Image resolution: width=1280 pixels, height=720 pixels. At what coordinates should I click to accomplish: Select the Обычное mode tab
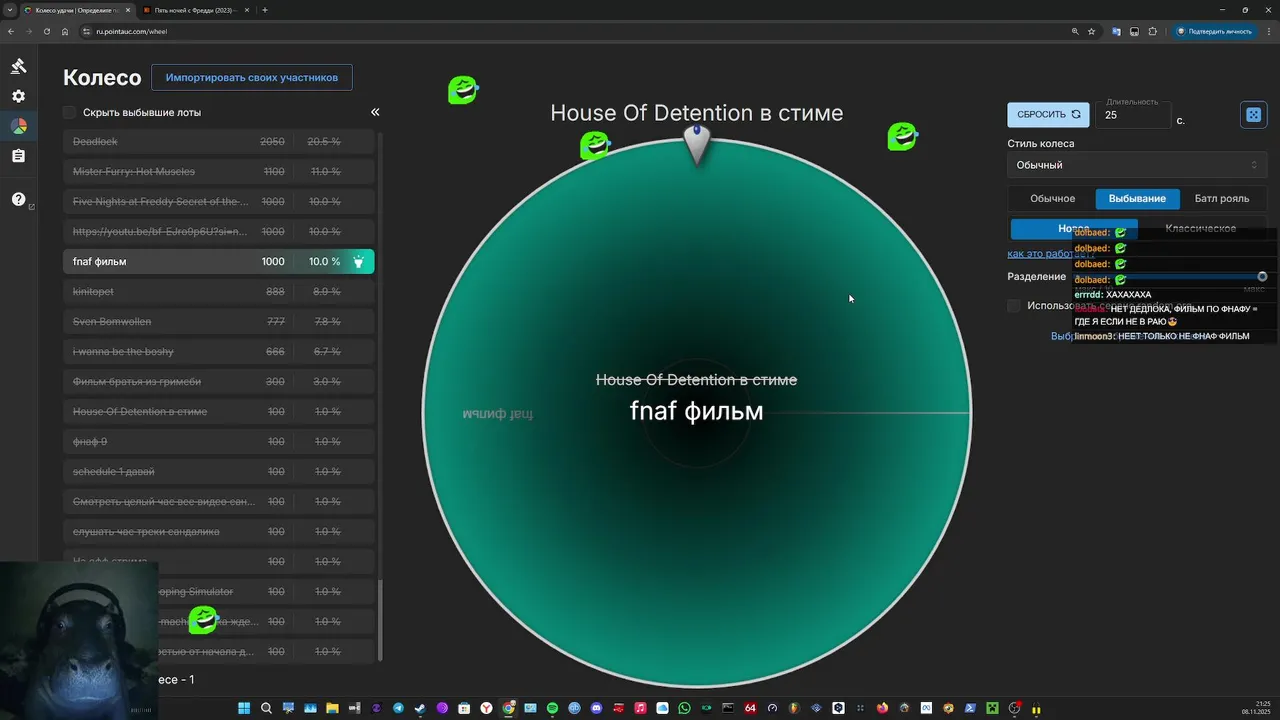click(1052, 198)
